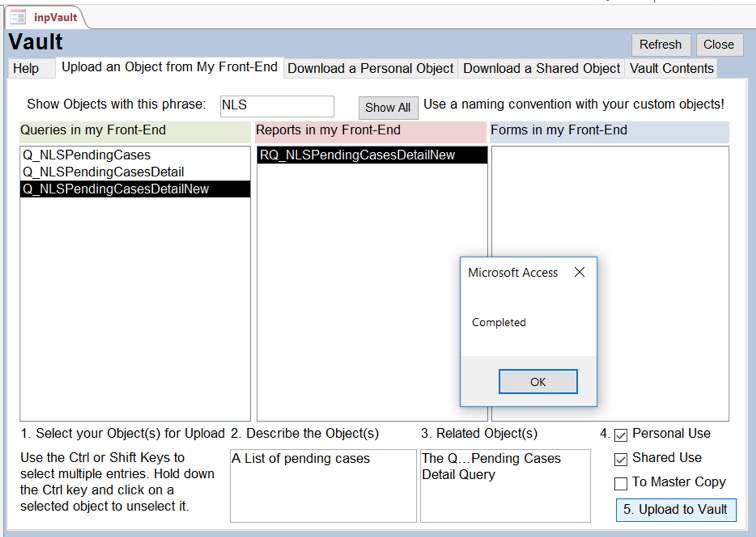Open the Vault Contents tab
Viewport: 756px width, 537px height.
pyautogui.click(x=671, y=68)
